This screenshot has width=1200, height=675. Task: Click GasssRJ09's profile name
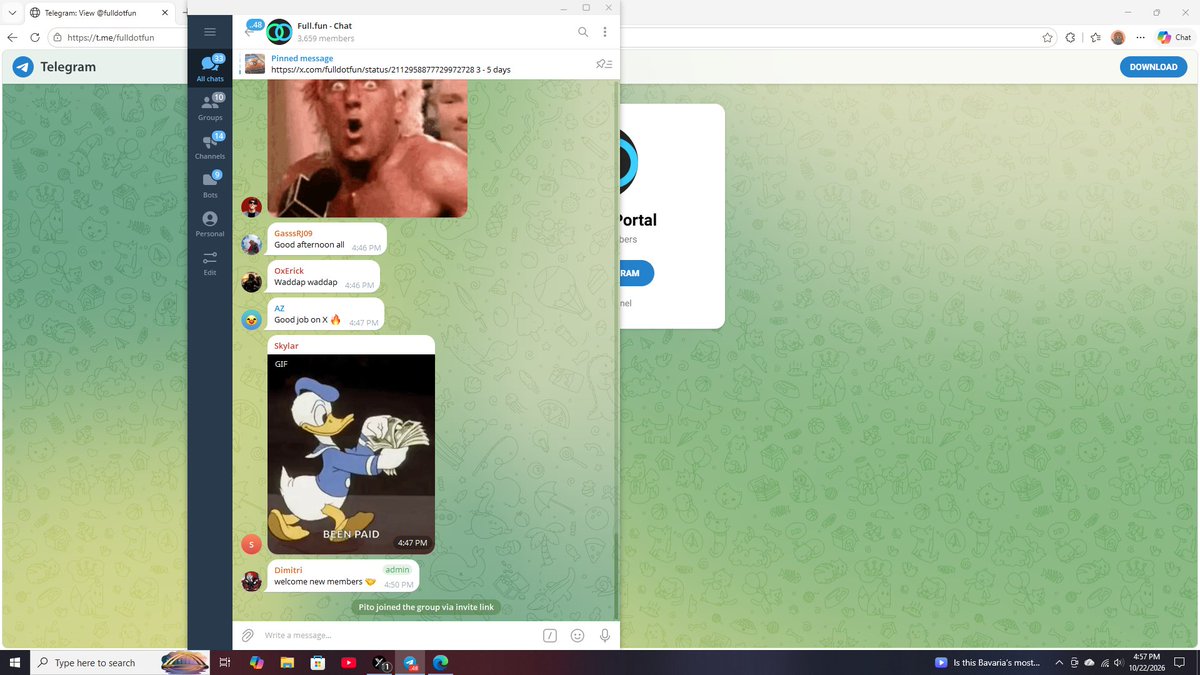click(293, 233)
